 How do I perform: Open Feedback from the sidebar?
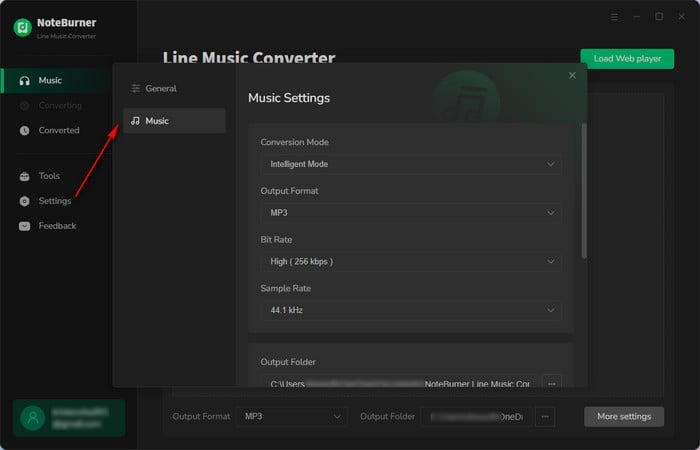(57, 226)
